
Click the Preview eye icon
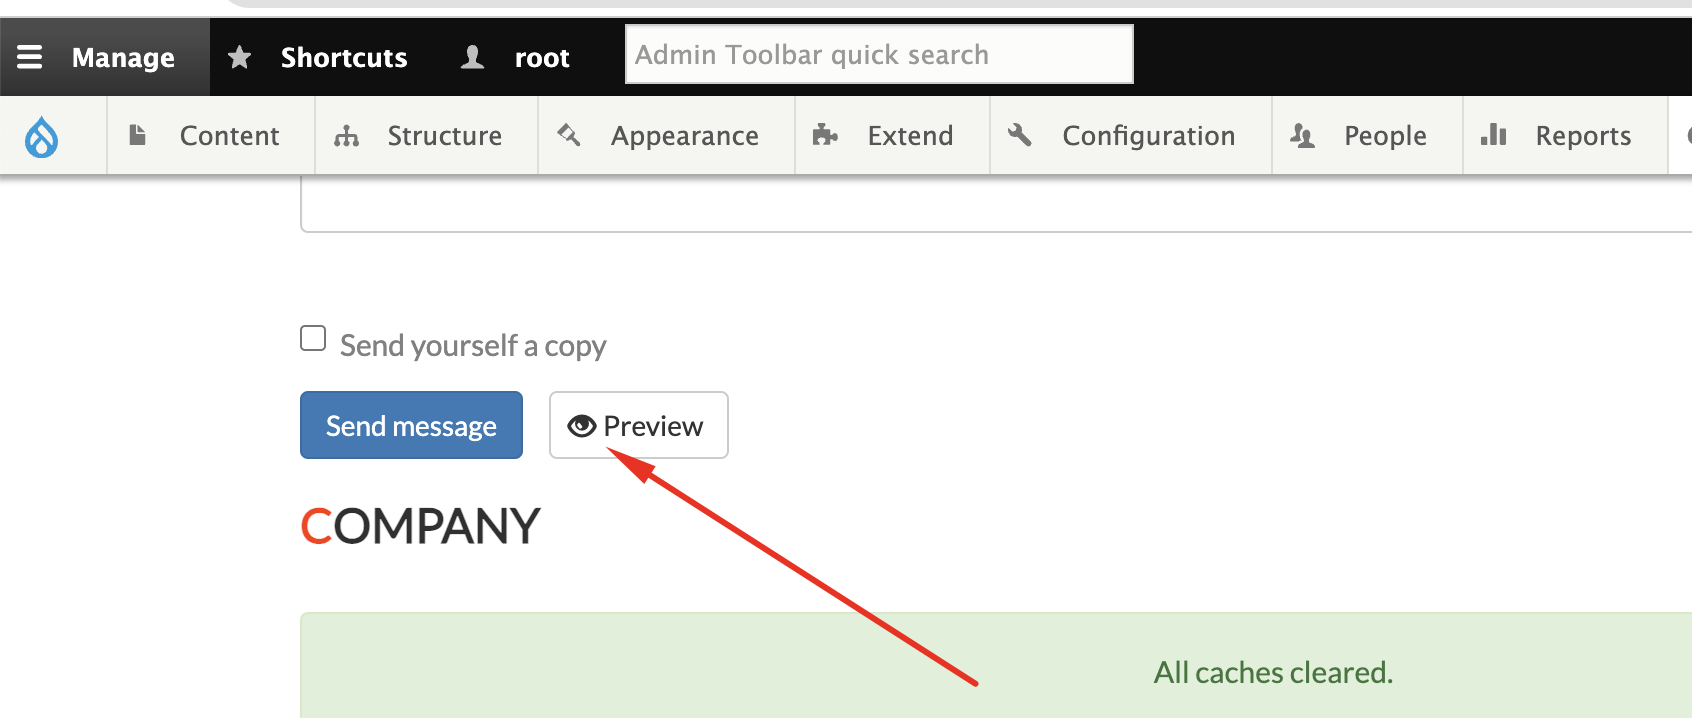pyautogui.click(x=581, y=425)
